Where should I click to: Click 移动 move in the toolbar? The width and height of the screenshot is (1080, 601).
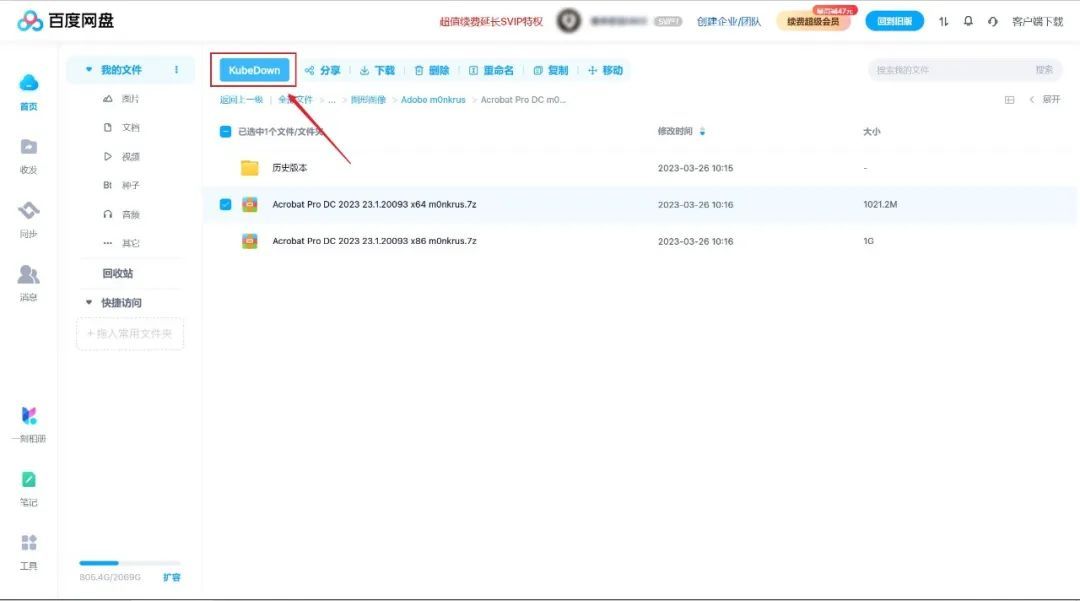[605, 70]
